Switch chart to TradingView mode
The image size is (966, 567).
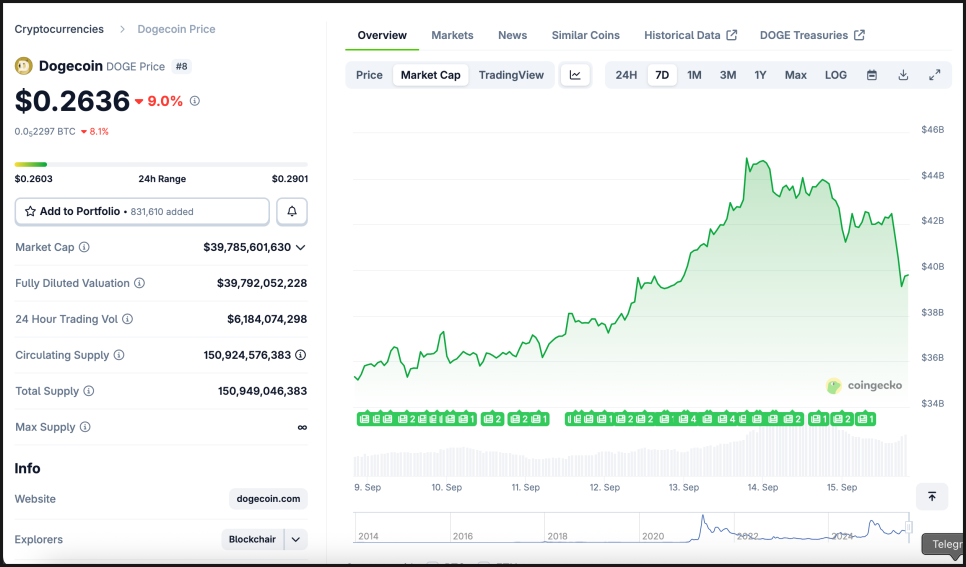pyautogui.click(x=511, y=75)
